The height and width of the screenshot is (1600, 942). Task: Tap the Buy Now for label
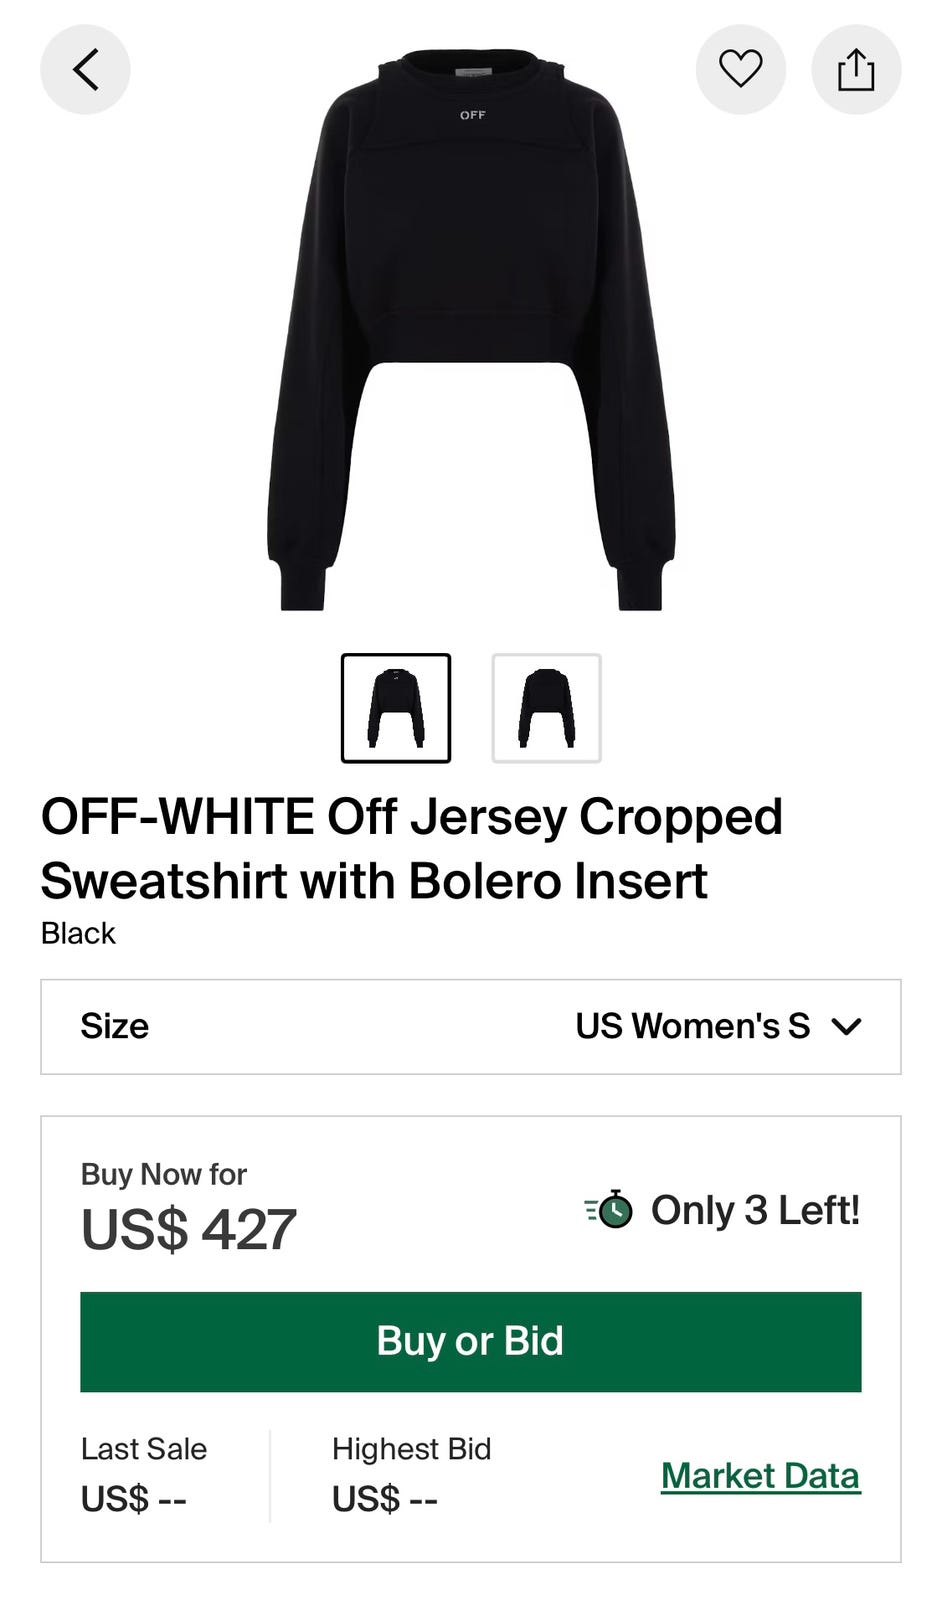click(x=164, y=1174)
